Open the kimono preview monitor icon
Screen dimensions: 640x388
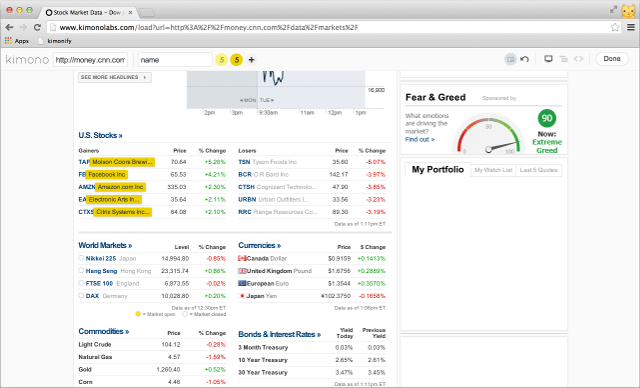pos(548,59)
